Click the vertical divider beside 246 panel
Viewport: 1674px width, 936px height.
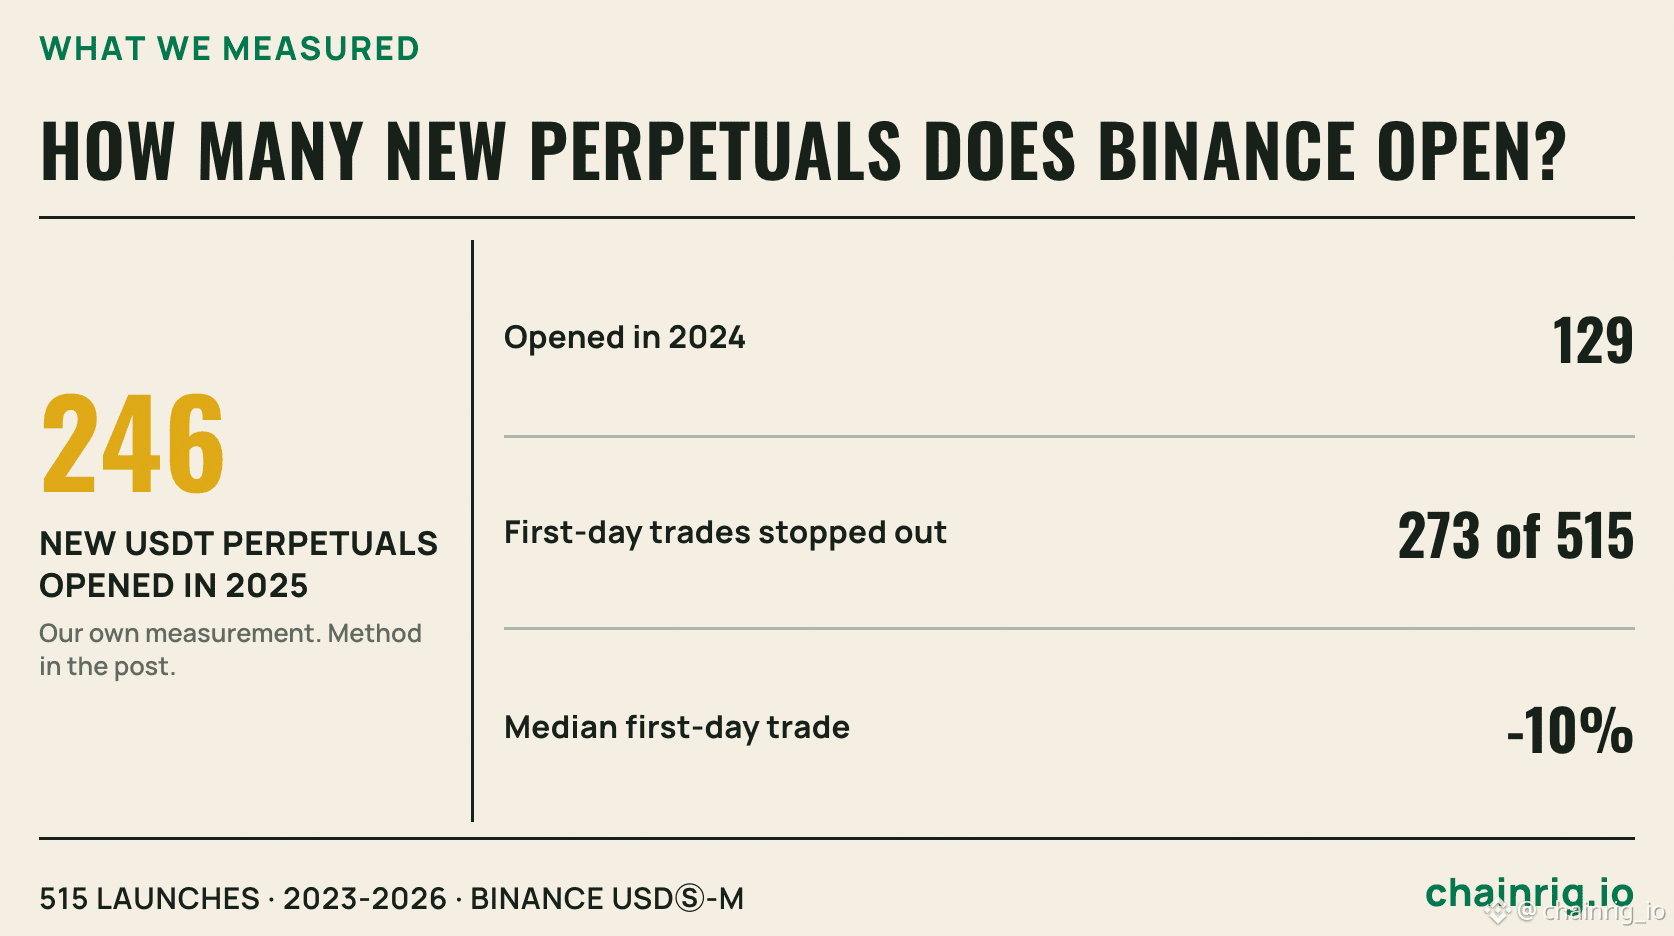tap(472, 530)
